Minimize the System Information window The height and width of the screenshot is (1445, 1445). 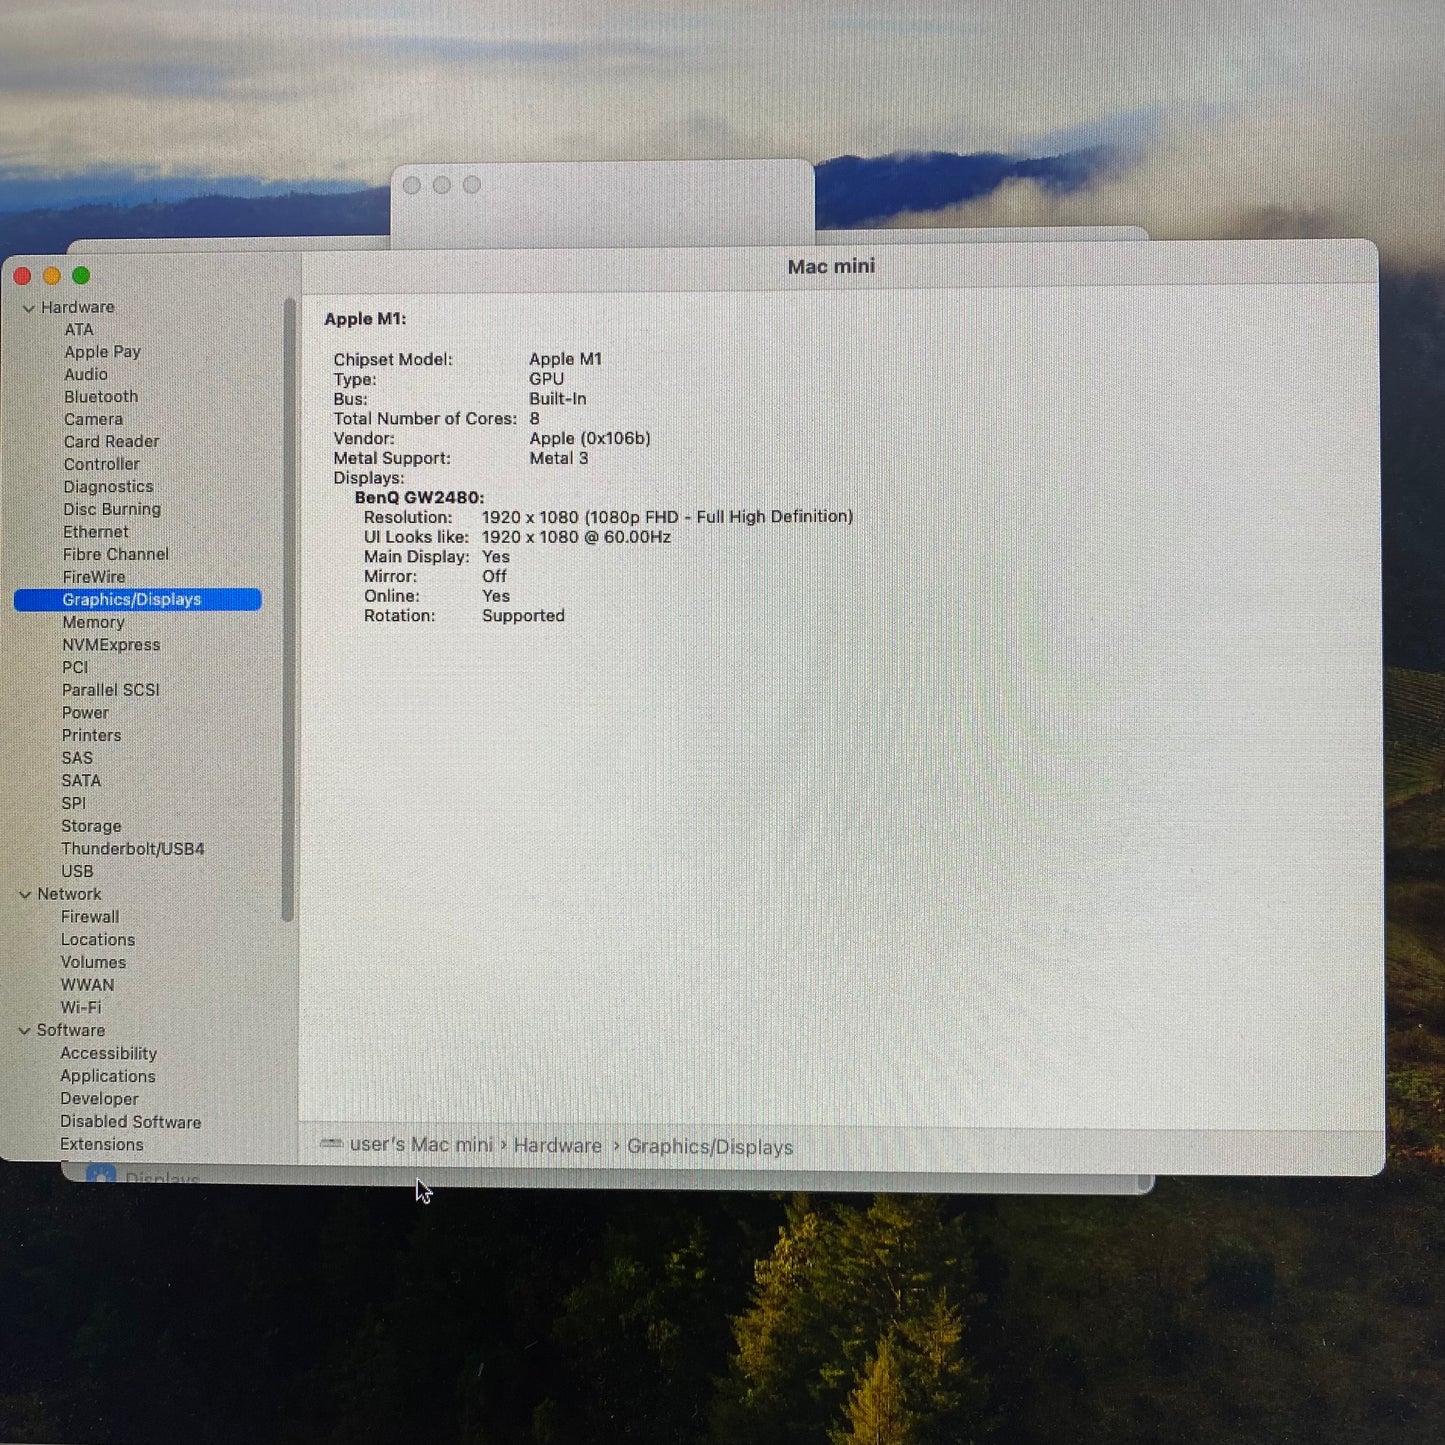coord(52,276)
